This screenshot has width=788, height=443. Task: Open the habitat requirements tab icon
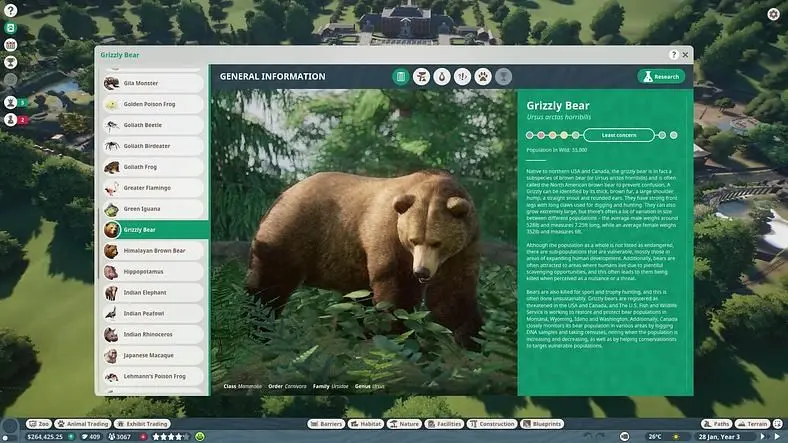(x=421, y=77)
